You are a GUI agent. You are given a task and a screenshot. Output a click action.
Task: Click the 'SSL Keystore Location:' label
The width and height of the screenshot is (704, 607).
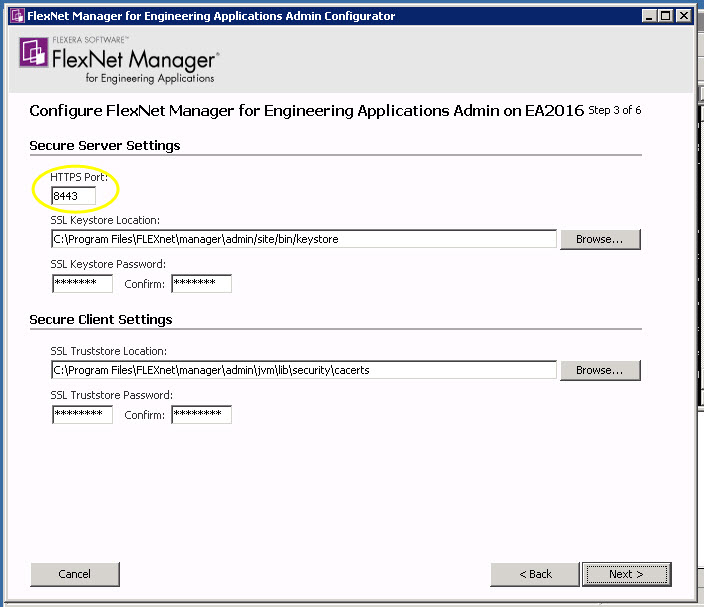[x=105, y=220]
